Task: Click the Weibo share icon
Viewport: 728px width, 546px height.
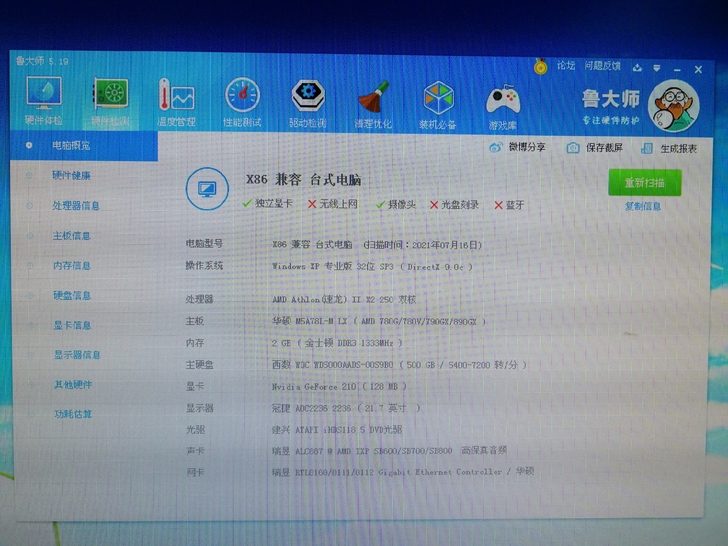Action: [x=496, y=147]
